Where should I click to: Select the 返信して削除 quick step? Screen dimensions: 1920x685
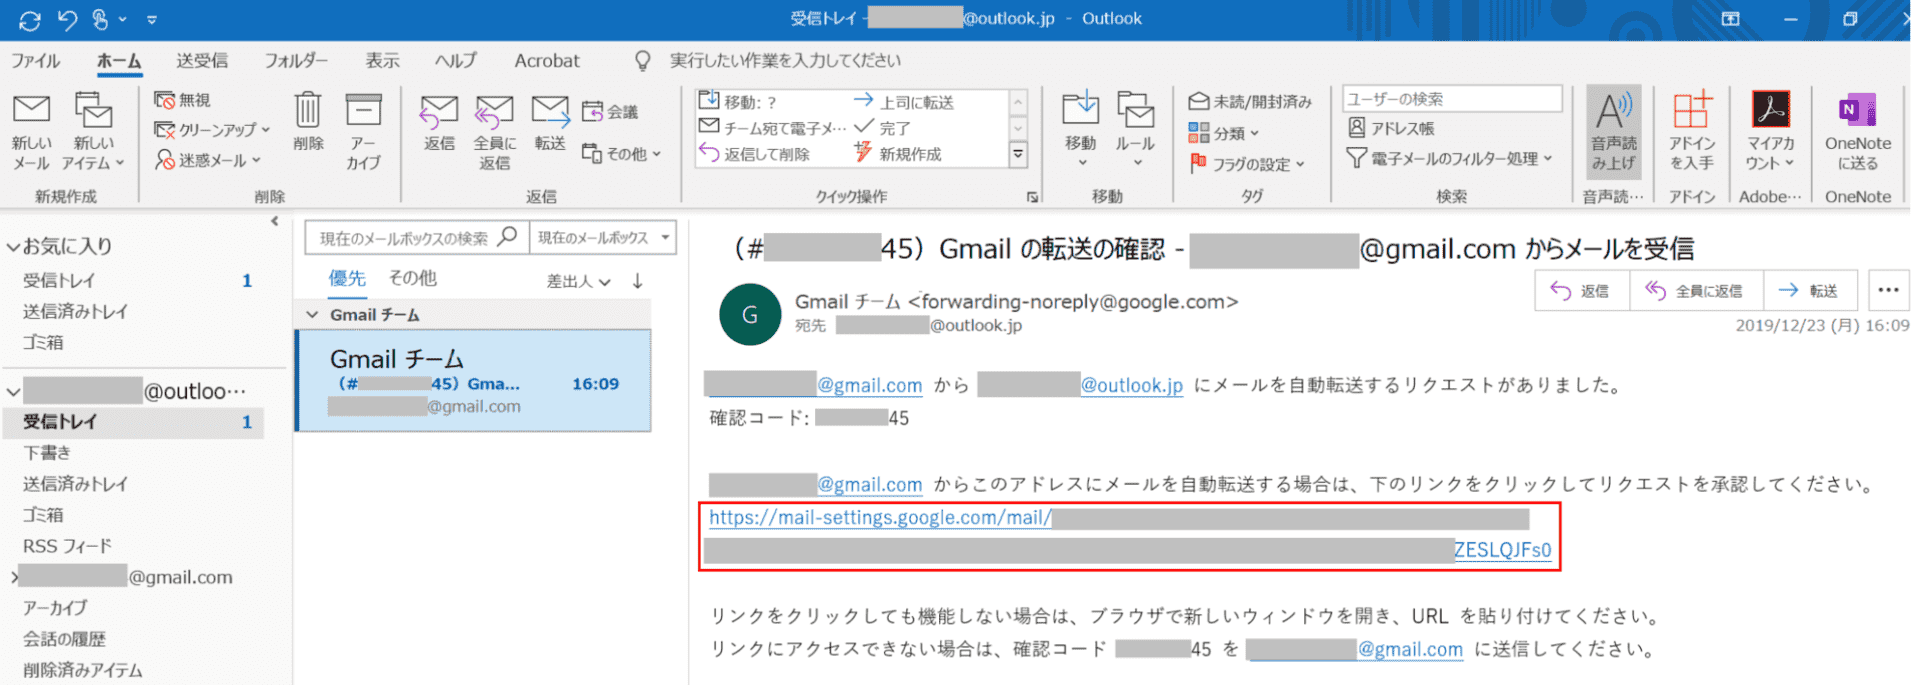[754, 154]
